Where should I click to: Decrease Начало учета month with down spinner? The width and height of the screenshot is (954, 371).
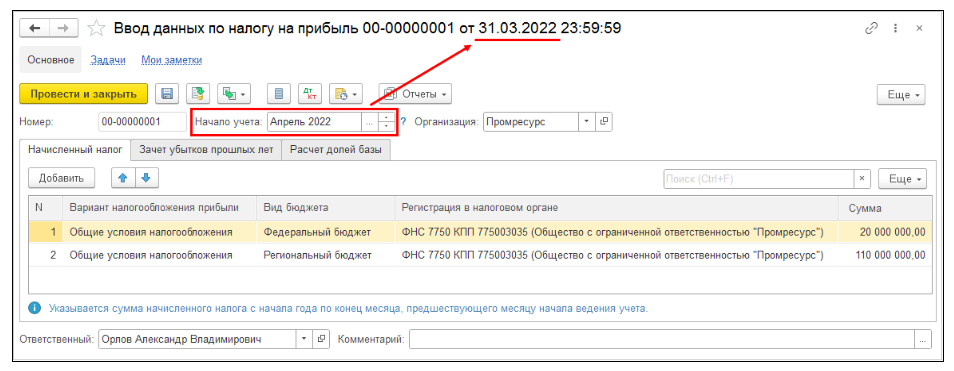(x=386, y=126)
